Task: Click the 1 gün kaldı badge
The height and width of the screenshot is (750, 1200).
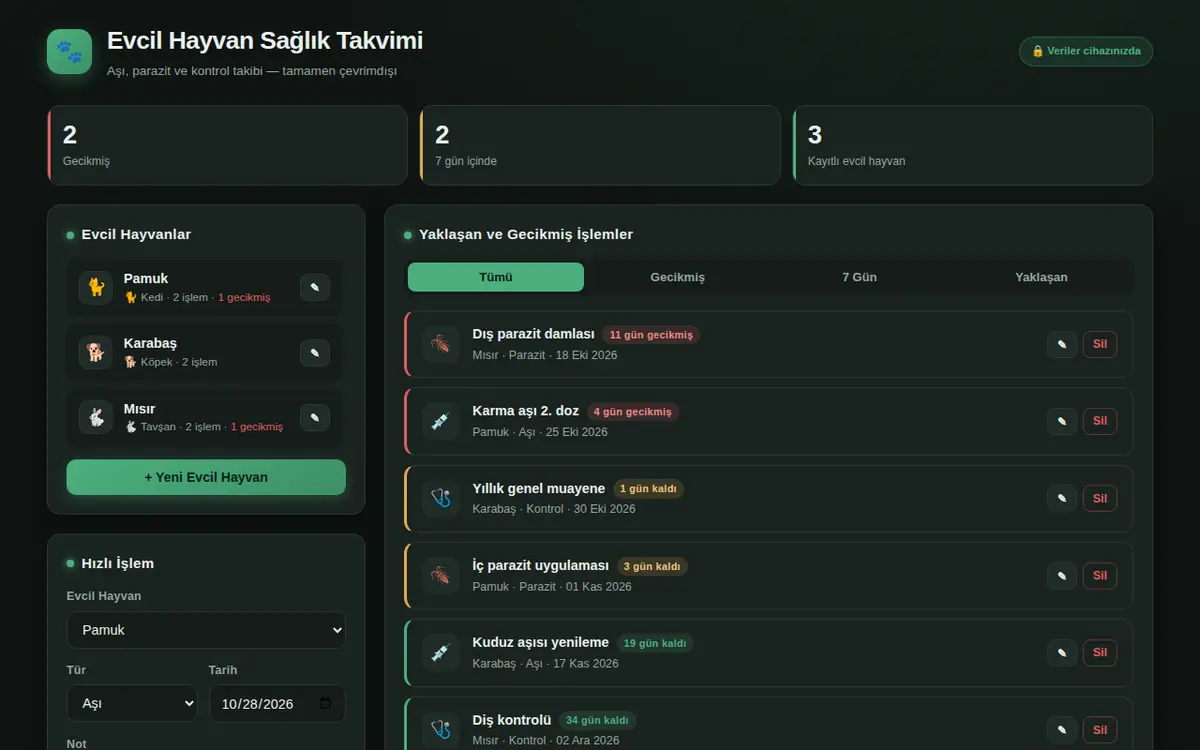Action: point(649,489)
